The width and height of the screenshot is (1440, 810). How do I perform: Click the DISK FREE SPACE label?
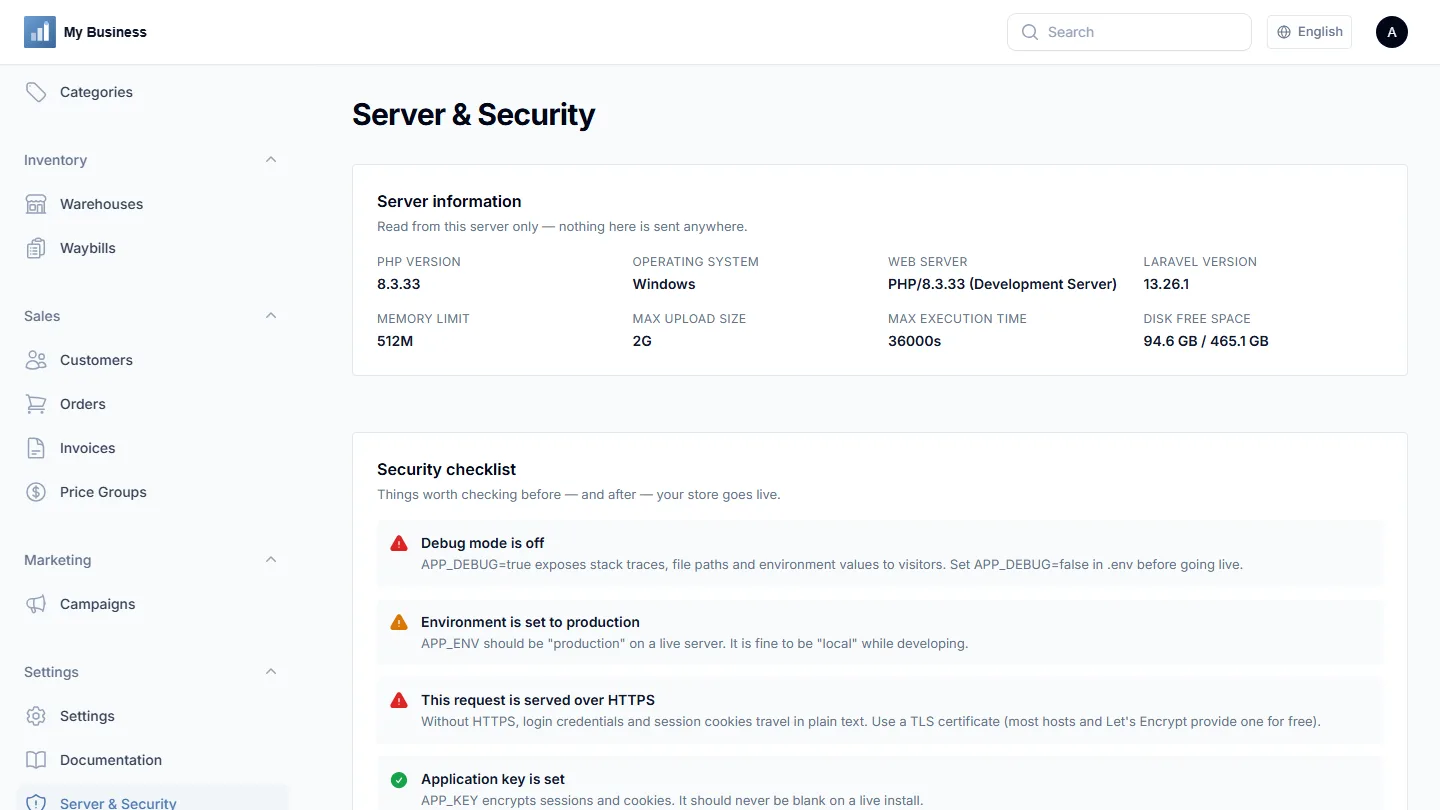(x=1197, y=319)
